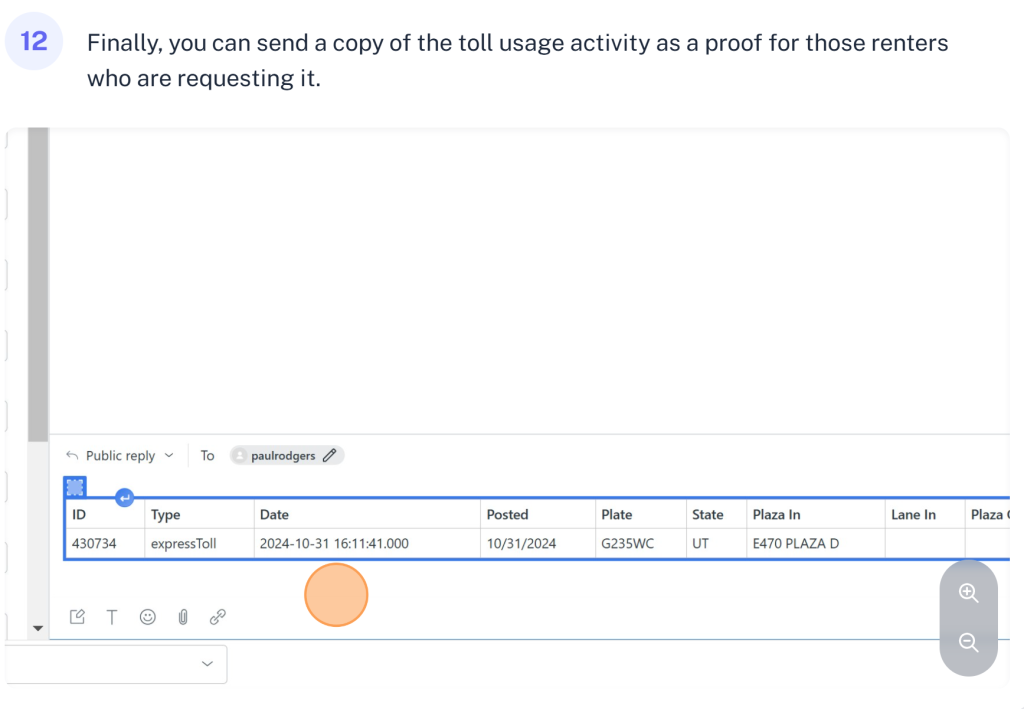The width and height of the screenshot is (1024, 709).
Task: Click the zoom out magnifier
Action: pos(968,642)
